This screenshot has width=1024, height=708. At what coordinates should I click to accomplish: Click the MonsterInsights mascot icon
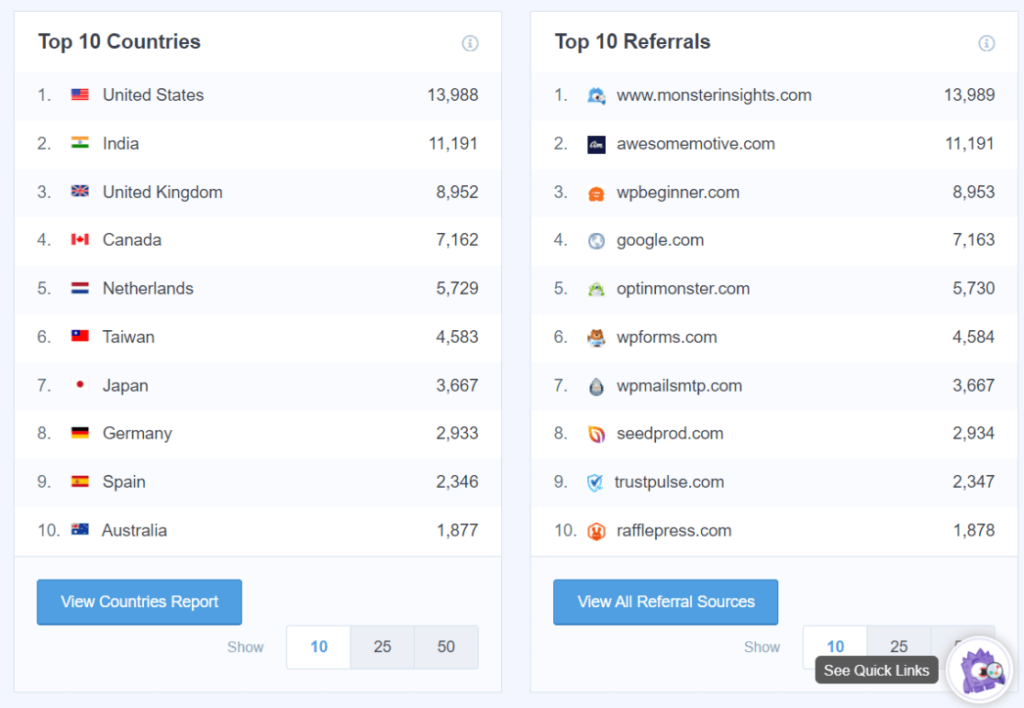point(978,670)
